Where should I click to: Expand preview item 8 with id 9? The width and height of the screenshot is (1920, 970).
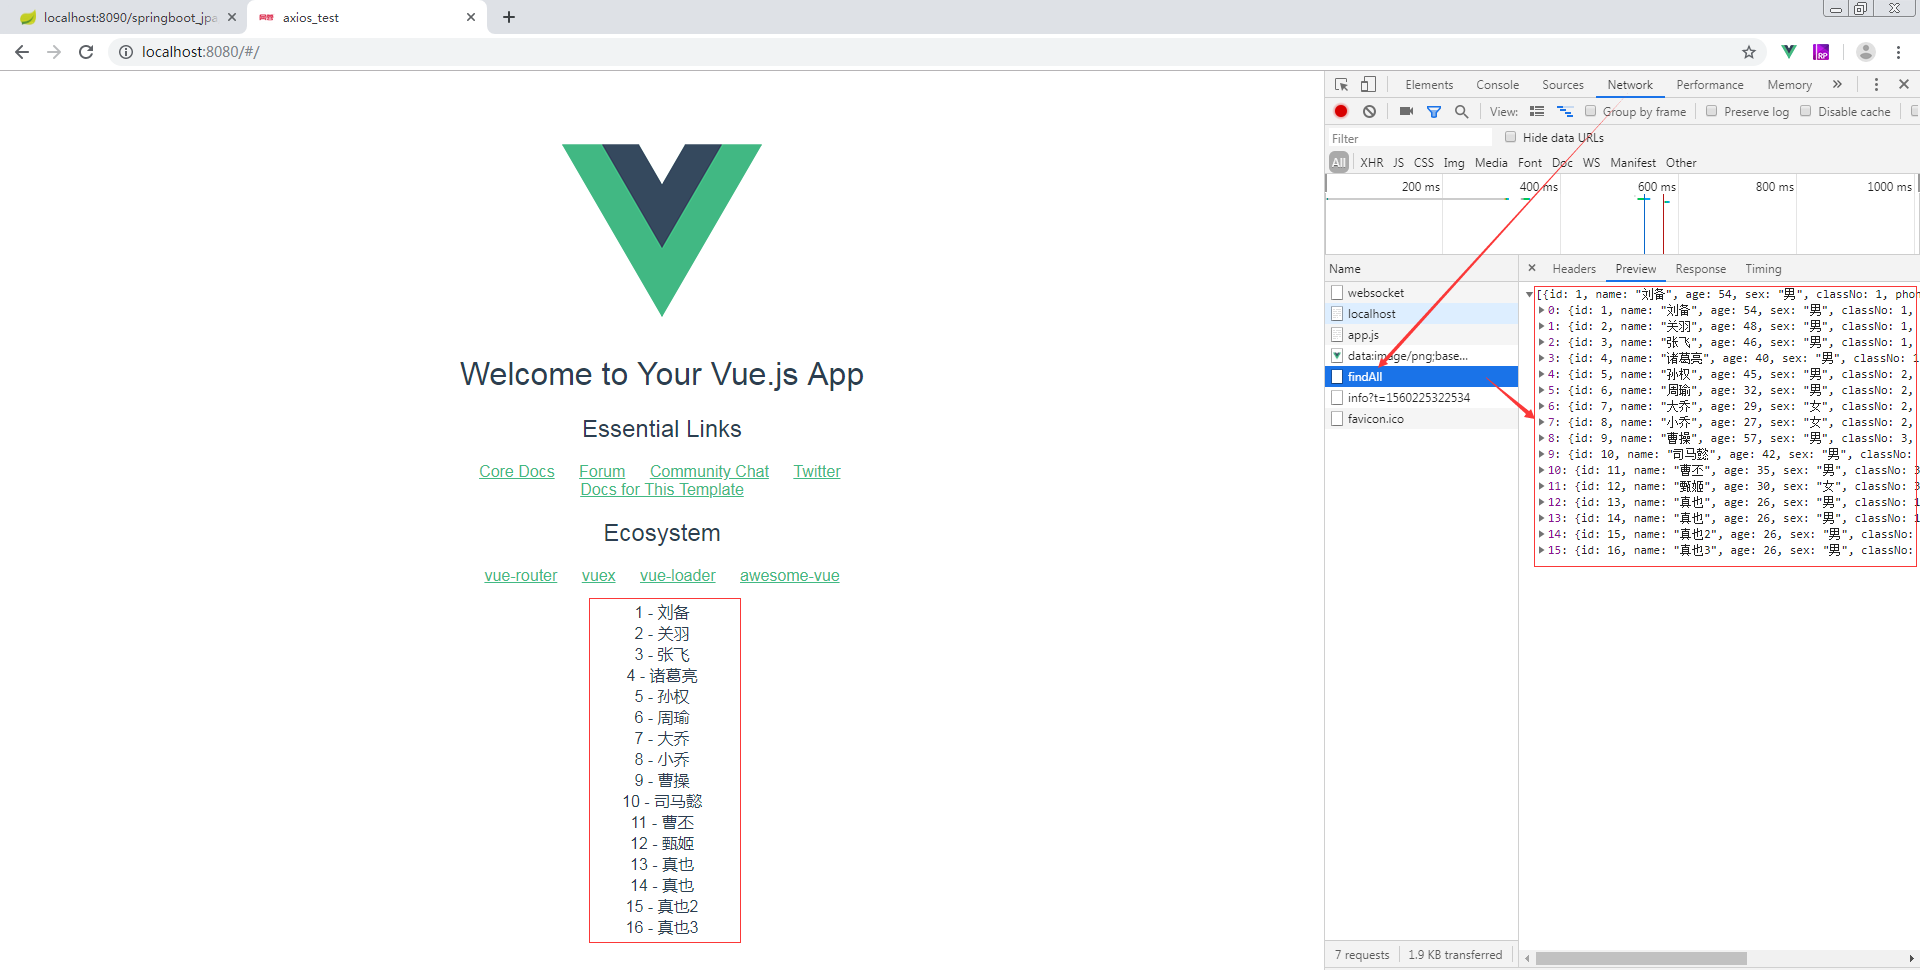[x=1541, y=439]
